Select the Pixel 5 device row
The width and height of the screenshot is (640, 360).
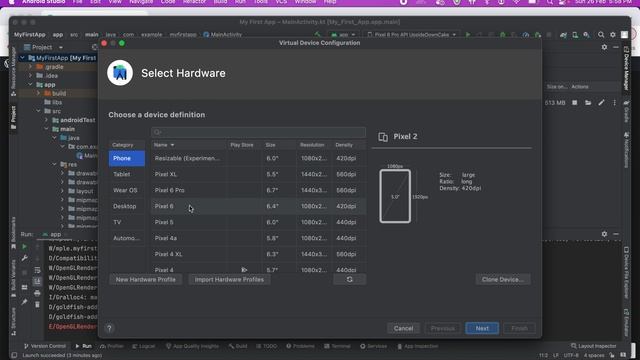pos(258,222)
